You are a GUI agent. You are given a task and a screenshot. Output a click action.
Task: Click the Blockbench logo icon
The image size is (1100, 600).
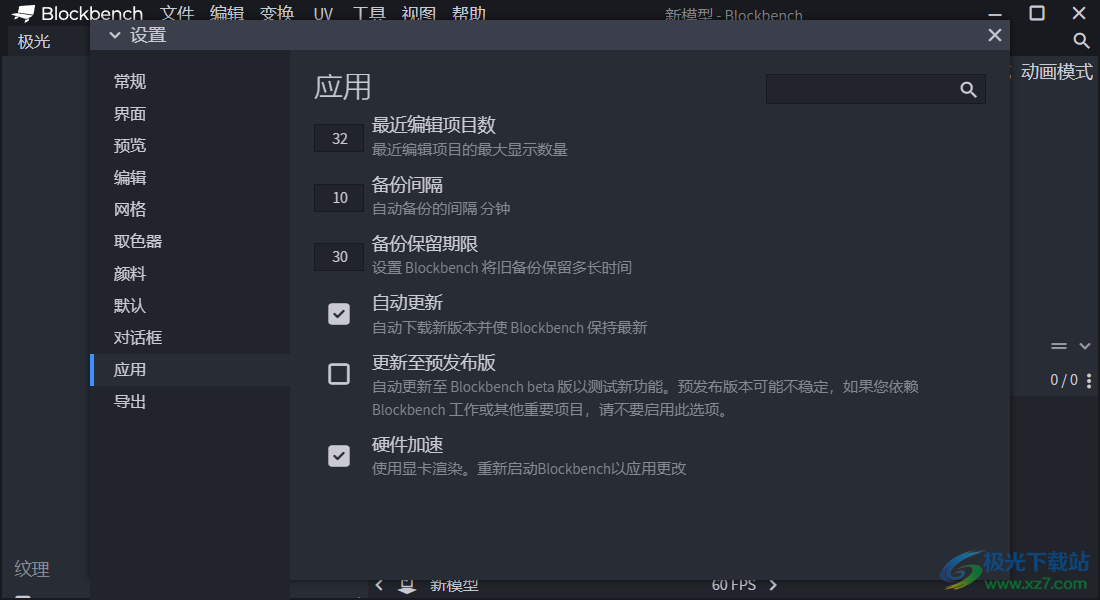coord(23,13)
